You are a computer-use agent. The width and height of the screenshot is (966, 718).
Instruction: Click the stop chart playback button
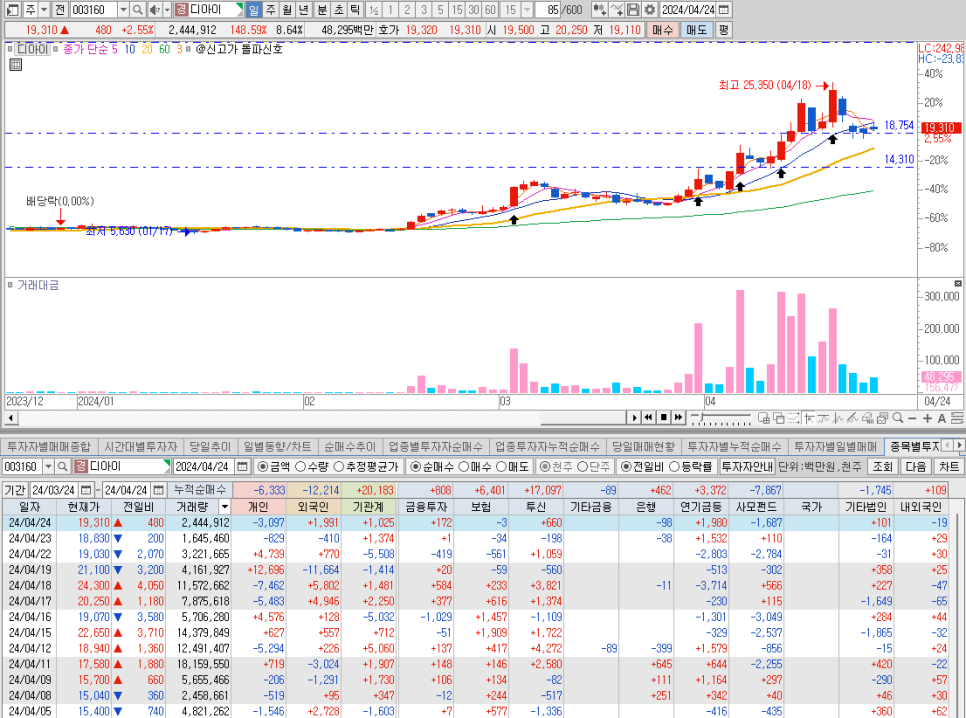tap(664, 417)
